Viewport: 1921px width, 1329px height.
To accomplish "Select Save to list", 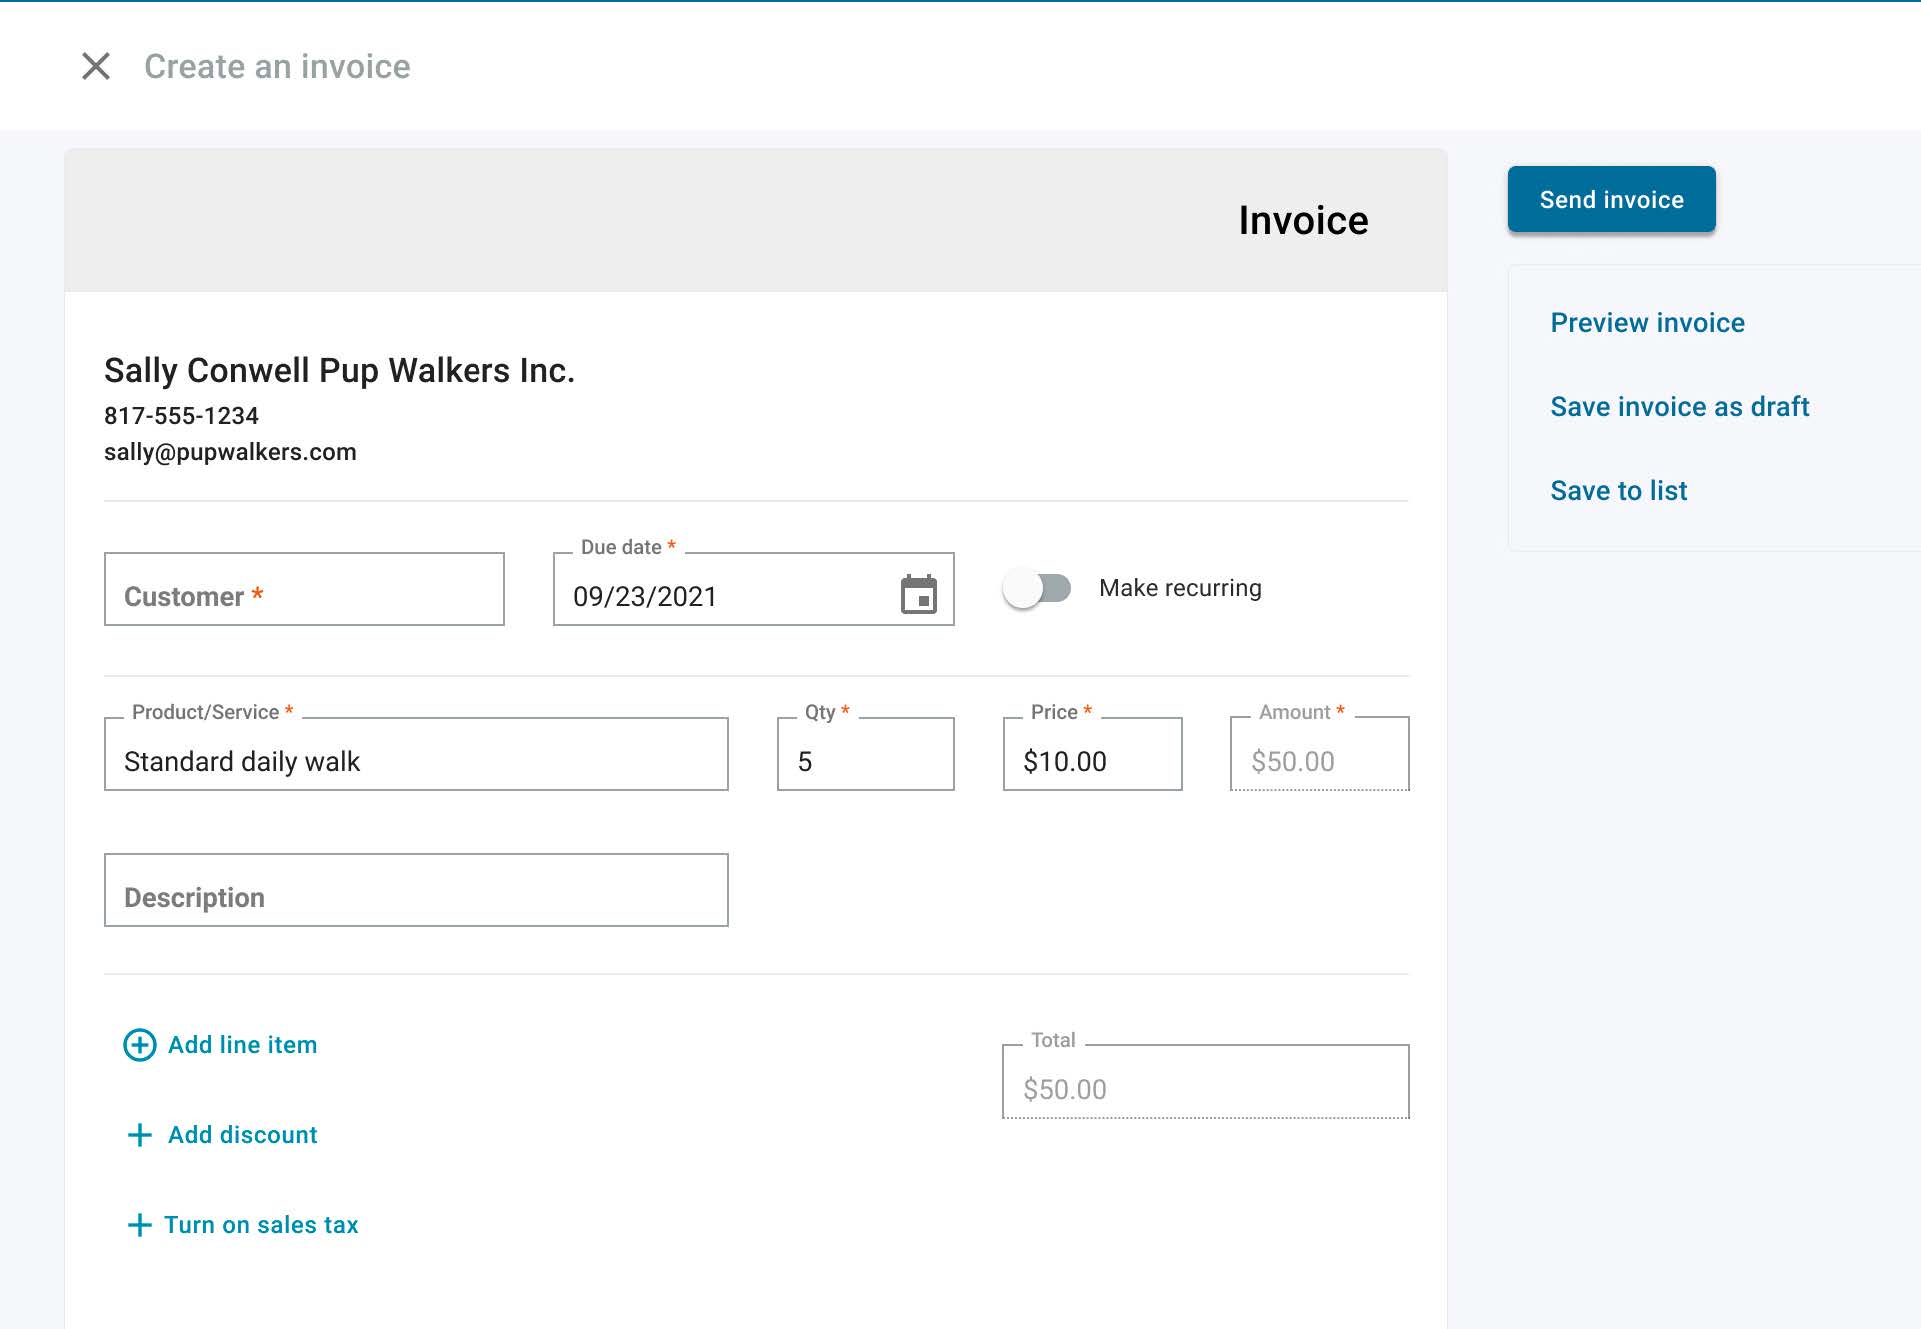I will (x=1618, y=491).
